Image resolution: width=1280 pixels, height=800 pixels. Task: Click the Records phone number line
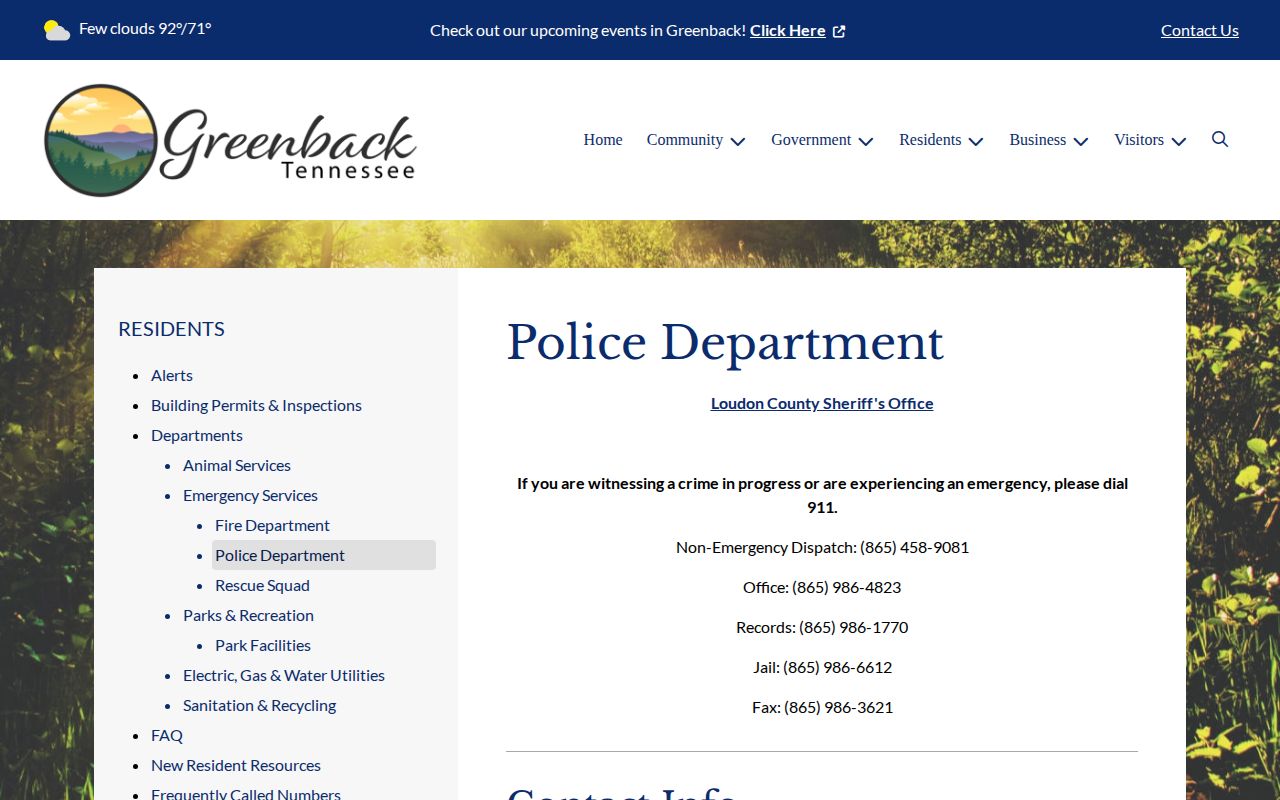click(822, 627)
